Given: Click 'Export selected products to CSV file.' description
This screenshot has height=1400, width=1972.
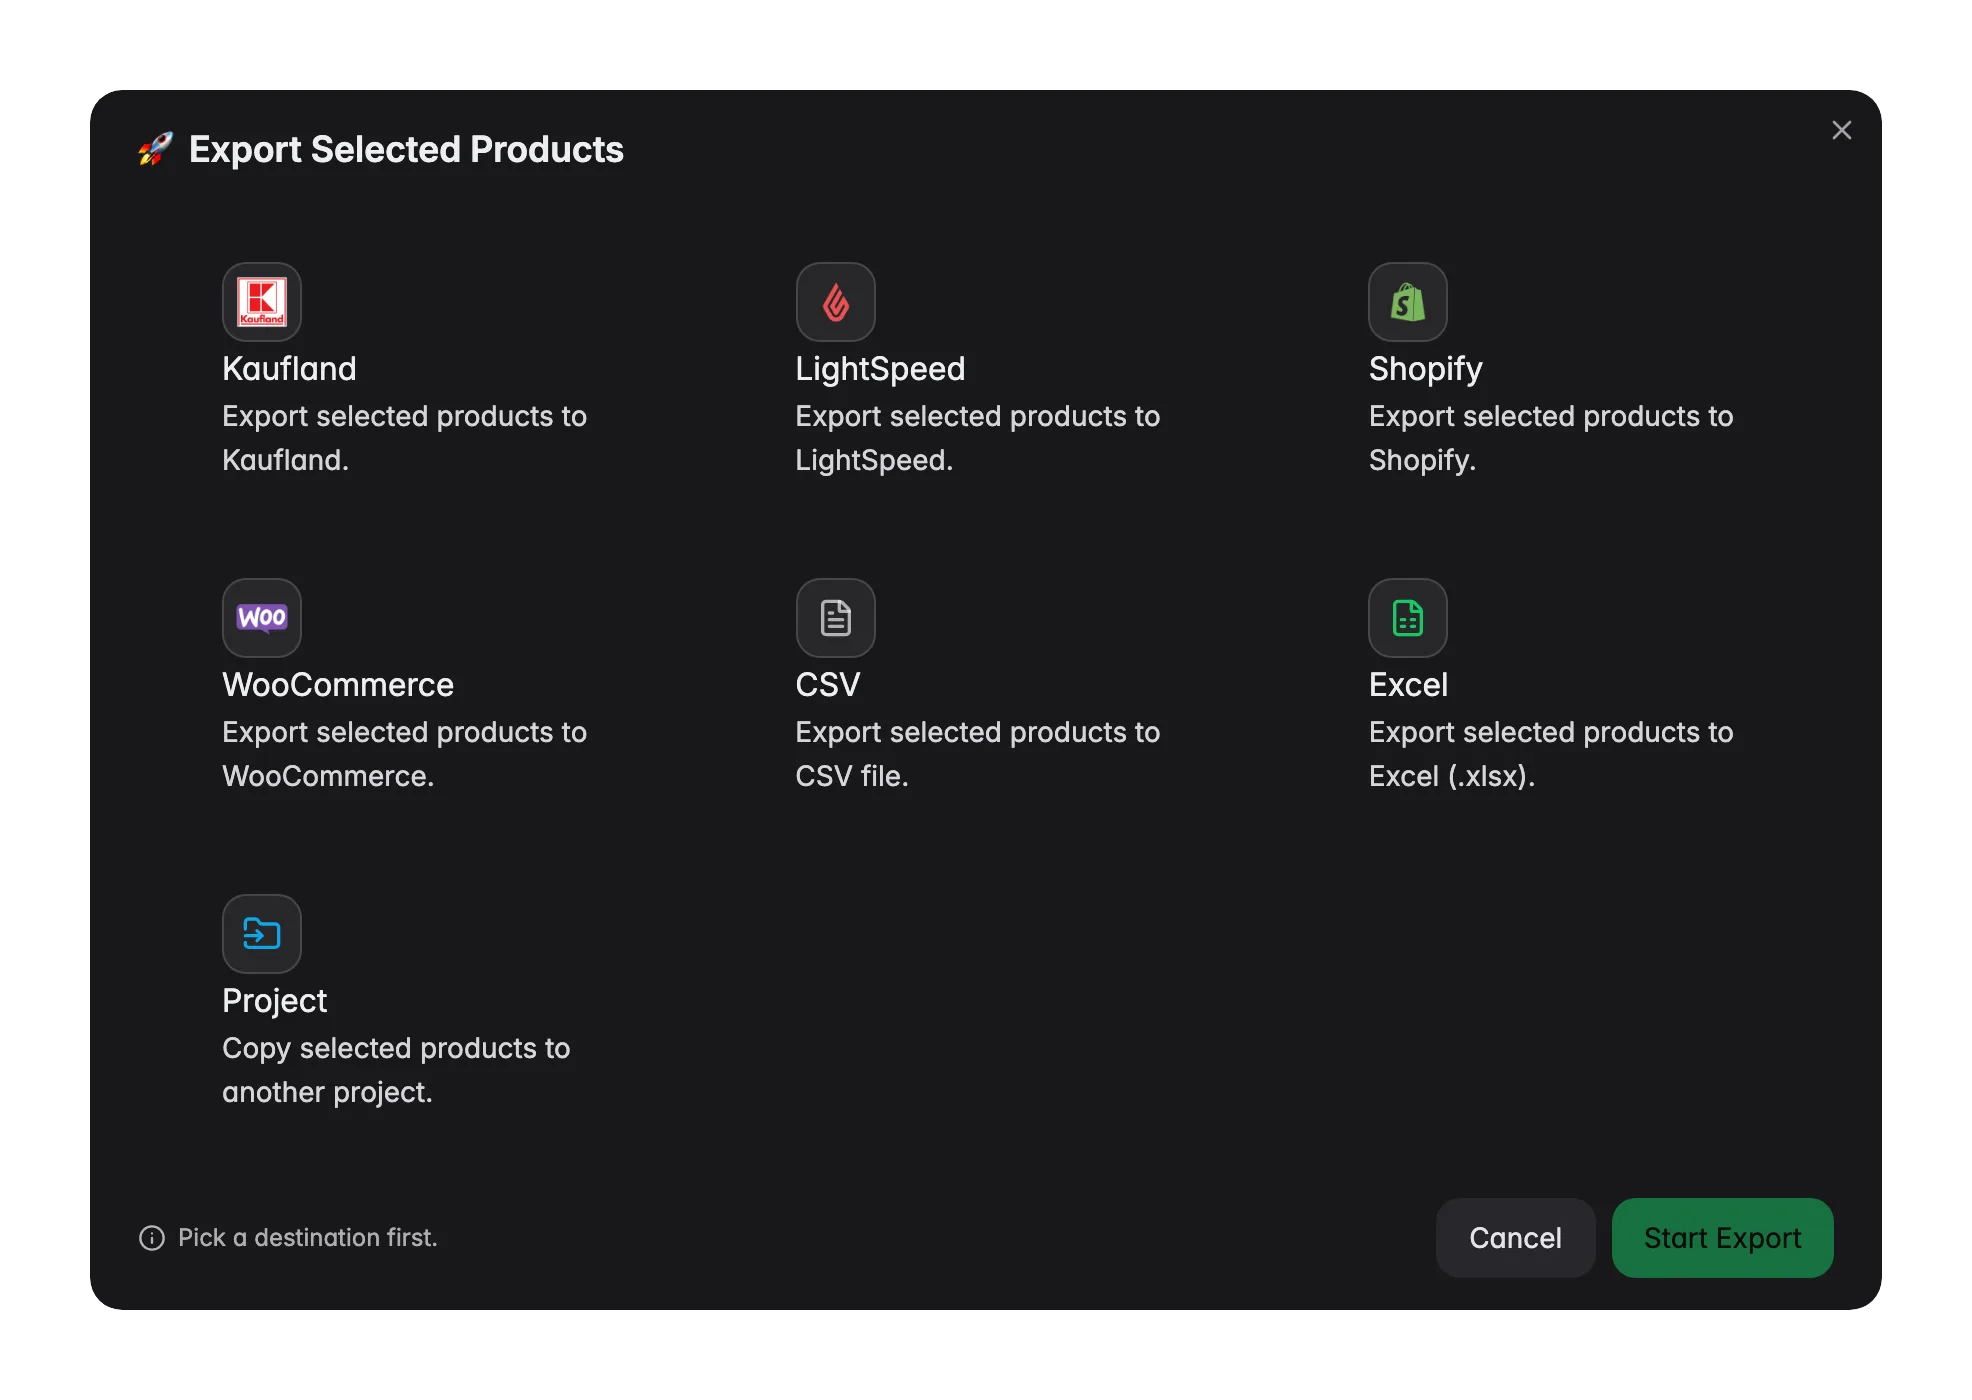Looking at the screenshot, I should point(977,754).
